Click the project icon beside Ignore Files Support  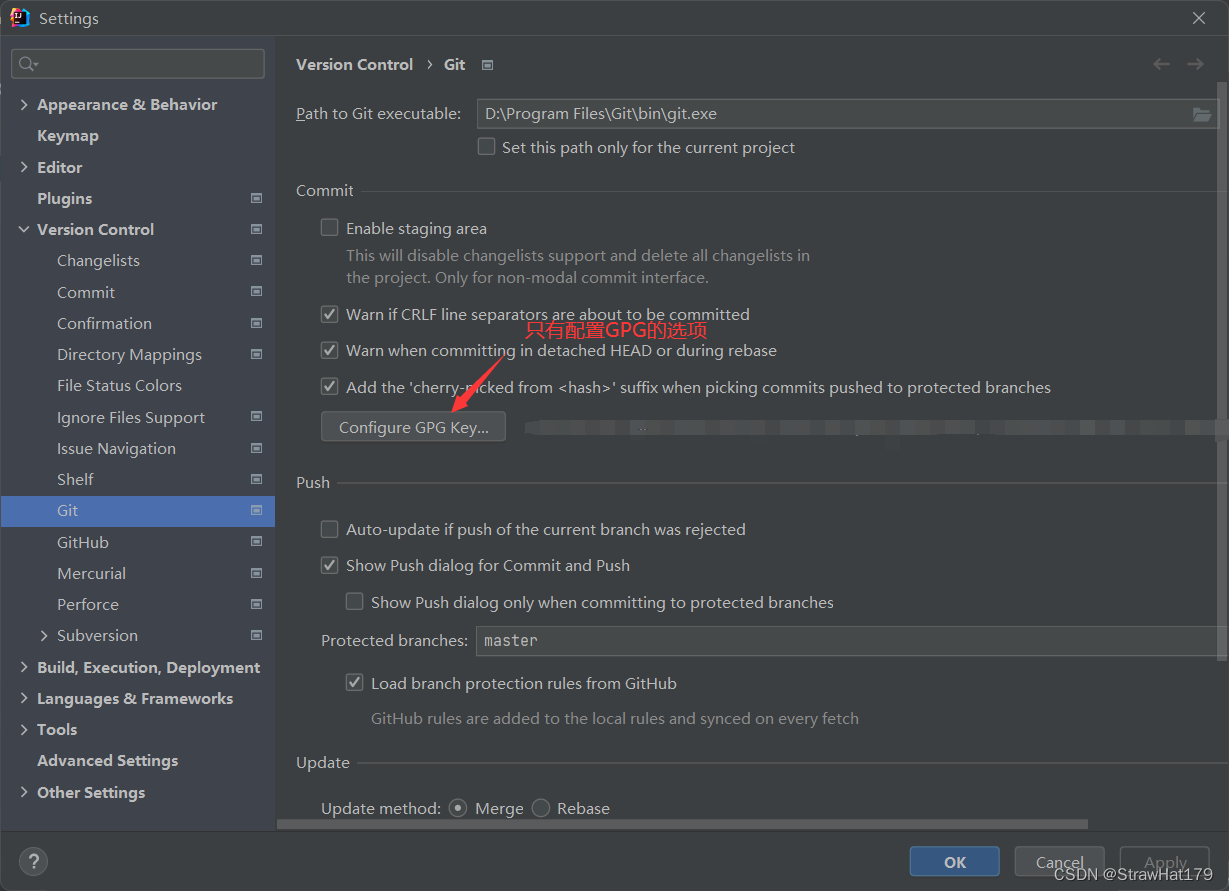(256, 417)
